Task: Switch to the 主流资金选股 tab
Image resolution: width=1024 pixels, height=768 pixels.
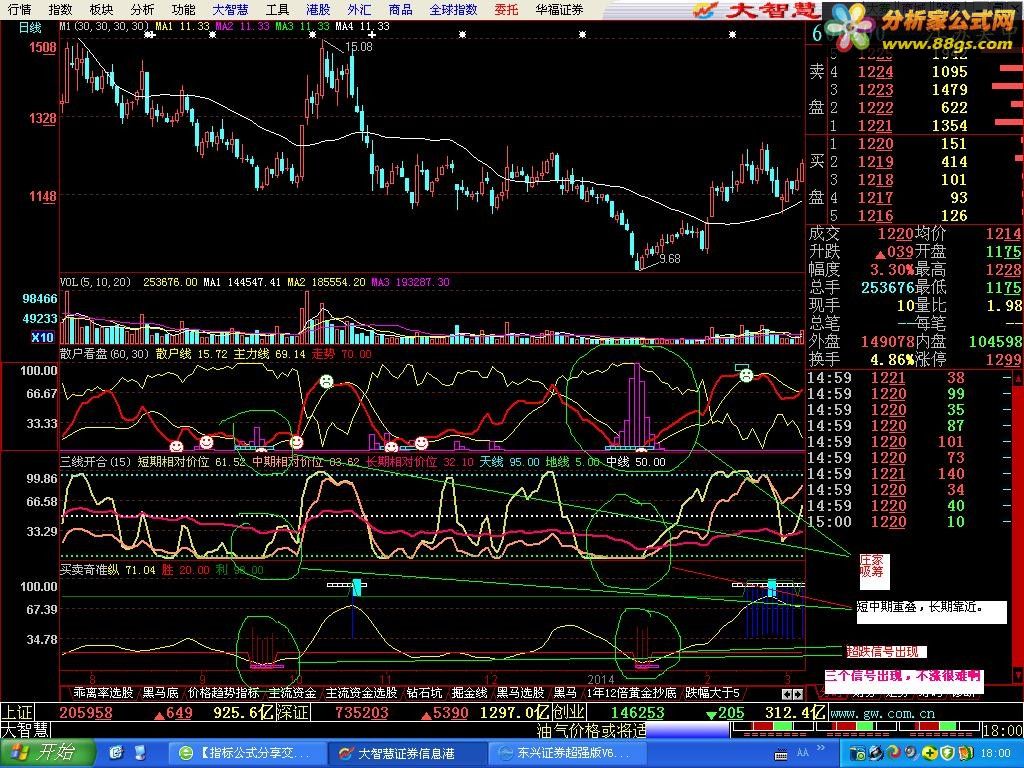Action: coord(361,692)
